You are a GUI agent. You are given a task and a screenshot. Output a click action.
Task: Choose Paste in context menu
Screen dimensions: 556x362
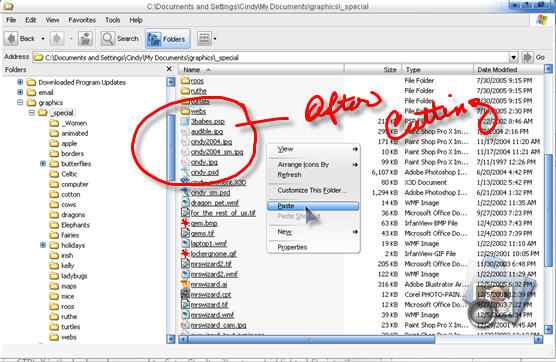click(313, 206)
